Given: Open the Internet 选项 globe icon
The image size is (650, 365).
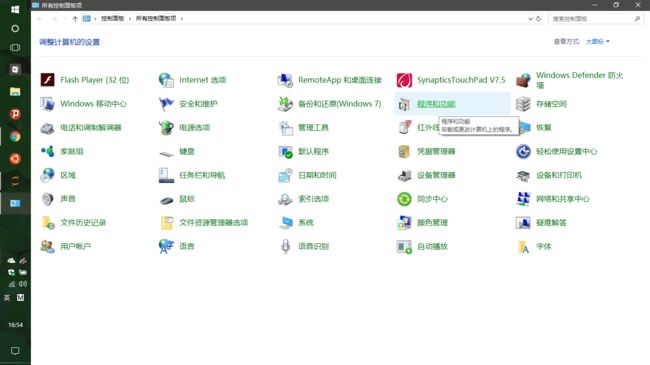Looking at the screenshot, I should tap(166, 80).
